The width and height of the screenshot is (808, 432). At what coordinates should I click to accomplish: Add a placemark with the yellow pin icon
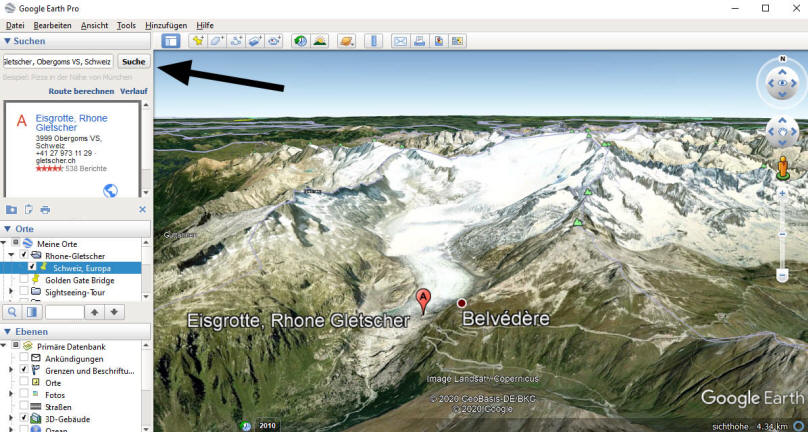pyautogui.click(x=197, y=41)
